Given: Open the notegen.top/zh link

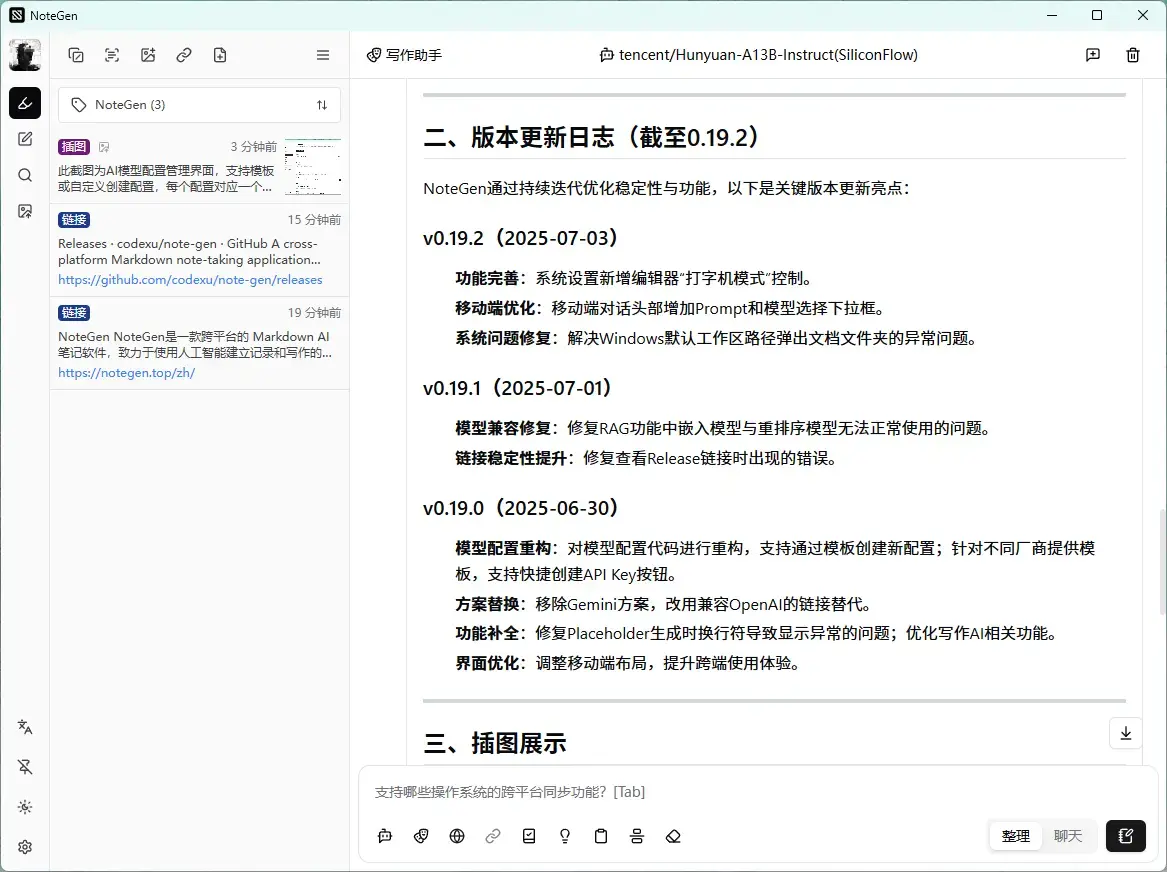Looking at the screenshot, I should pos(126,373).
